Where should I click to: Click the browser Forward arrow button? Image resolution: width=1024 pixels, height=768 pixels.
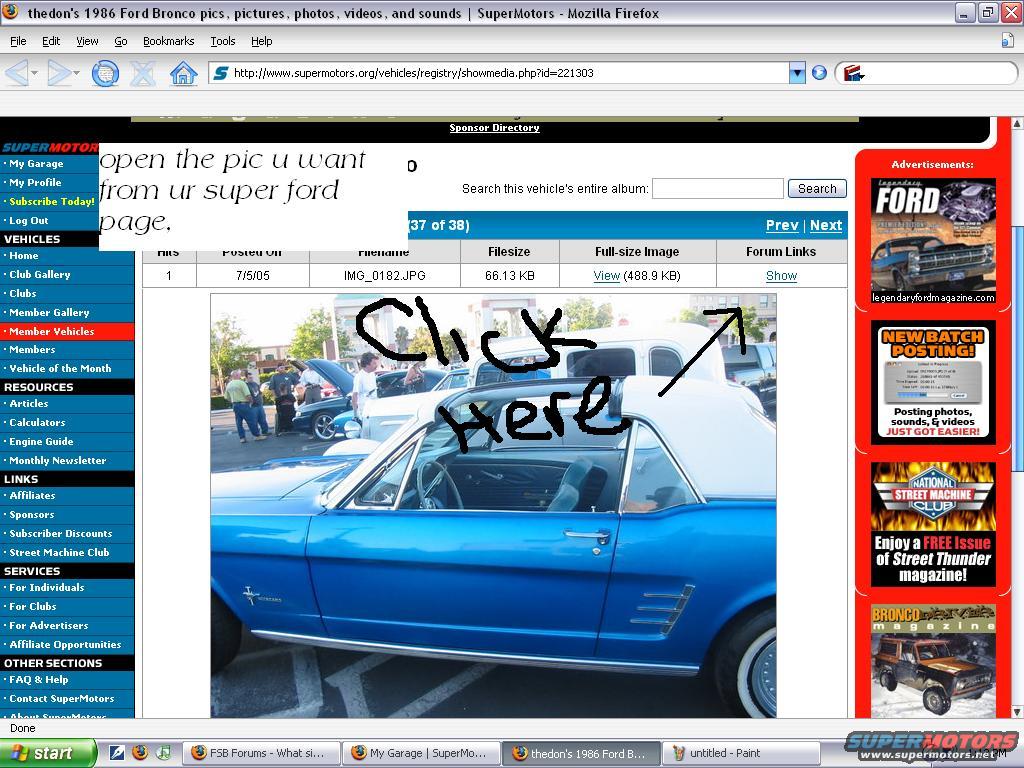60,73
